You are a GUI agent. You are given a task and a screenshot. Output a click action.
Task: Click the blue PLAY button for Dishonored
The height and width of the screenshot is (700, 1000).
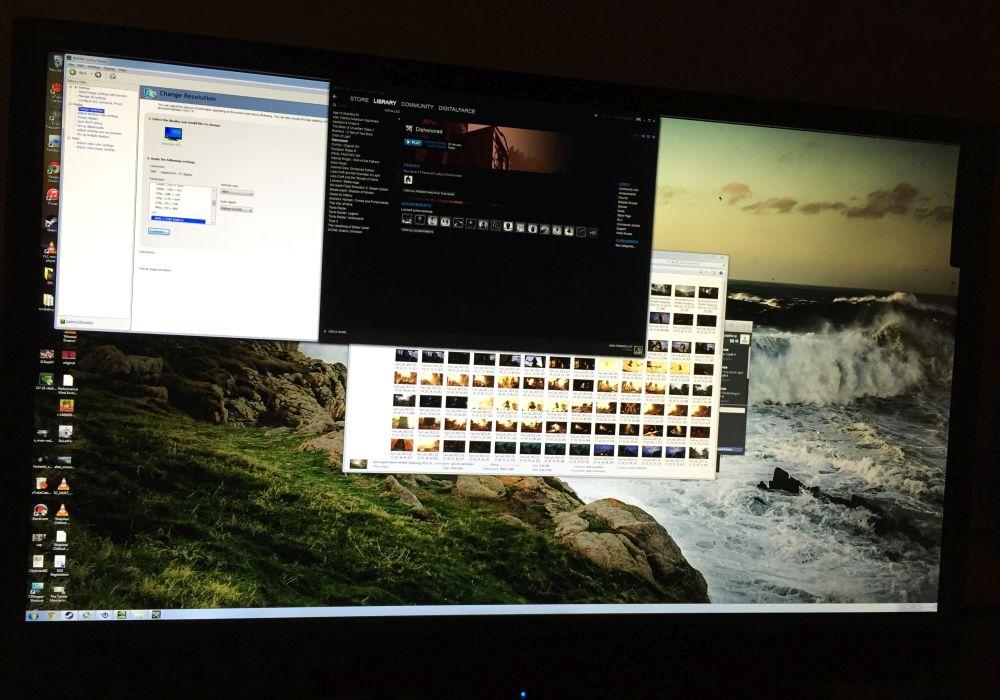click(413, 142)
